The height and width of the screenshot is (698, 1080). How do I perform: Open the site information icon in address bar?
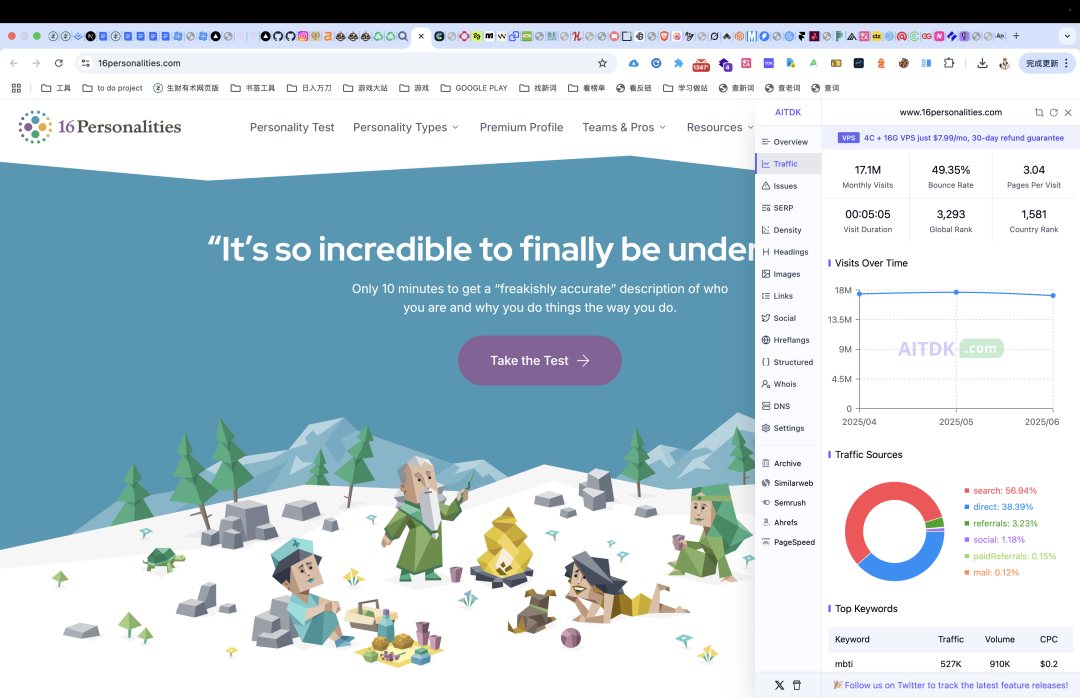(85, 63)
